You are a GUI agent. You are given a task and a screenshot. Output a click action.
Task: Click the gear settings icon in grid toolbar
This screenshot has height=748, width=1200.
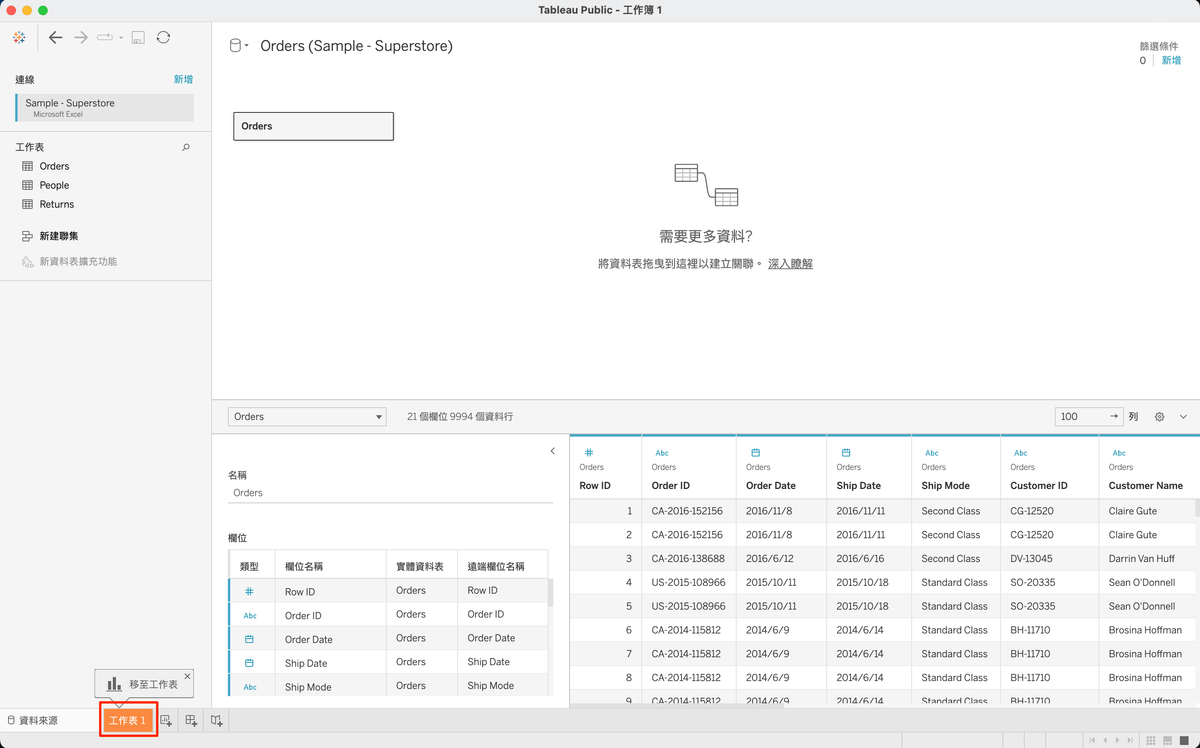tap(1160, 416)
